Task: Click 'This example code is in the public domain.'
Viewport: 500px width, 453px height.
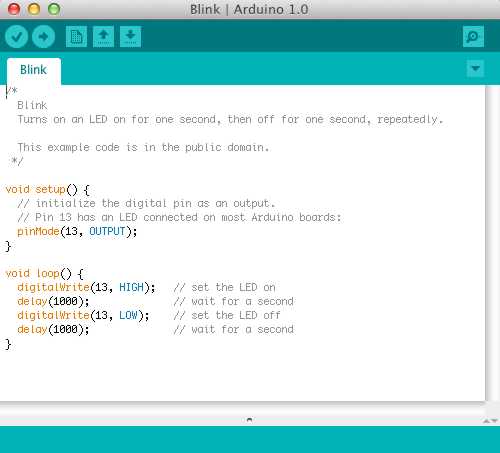Action: point(143,147)
